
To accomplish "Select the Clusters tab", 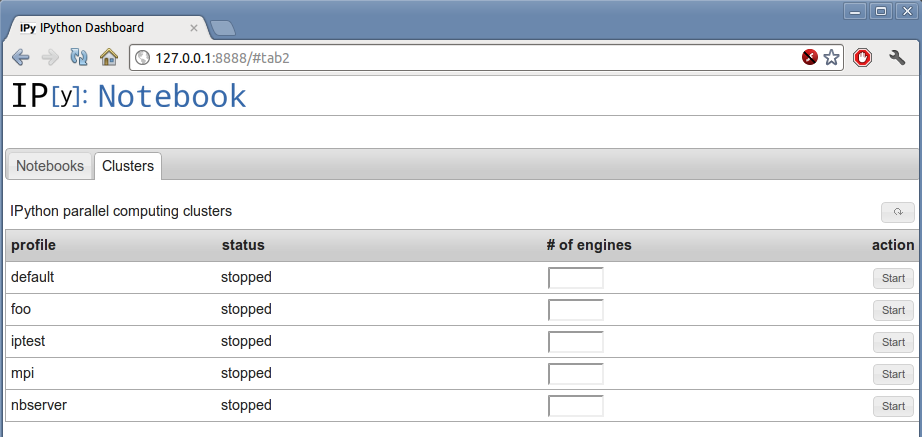I will [128, 166].
